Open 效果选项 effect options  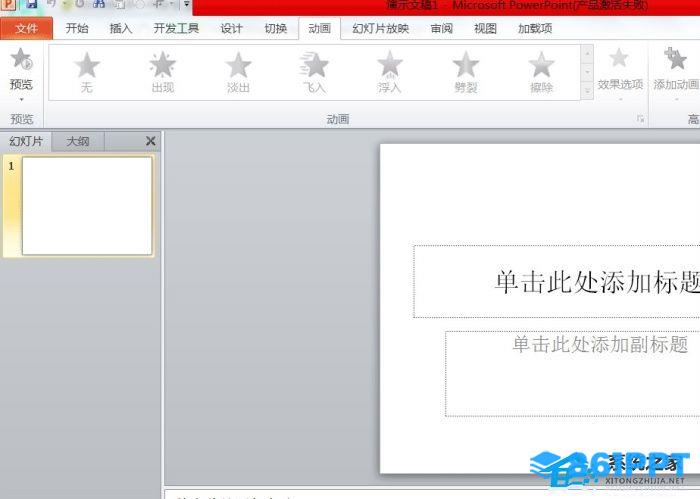click(x=620, y=74)
